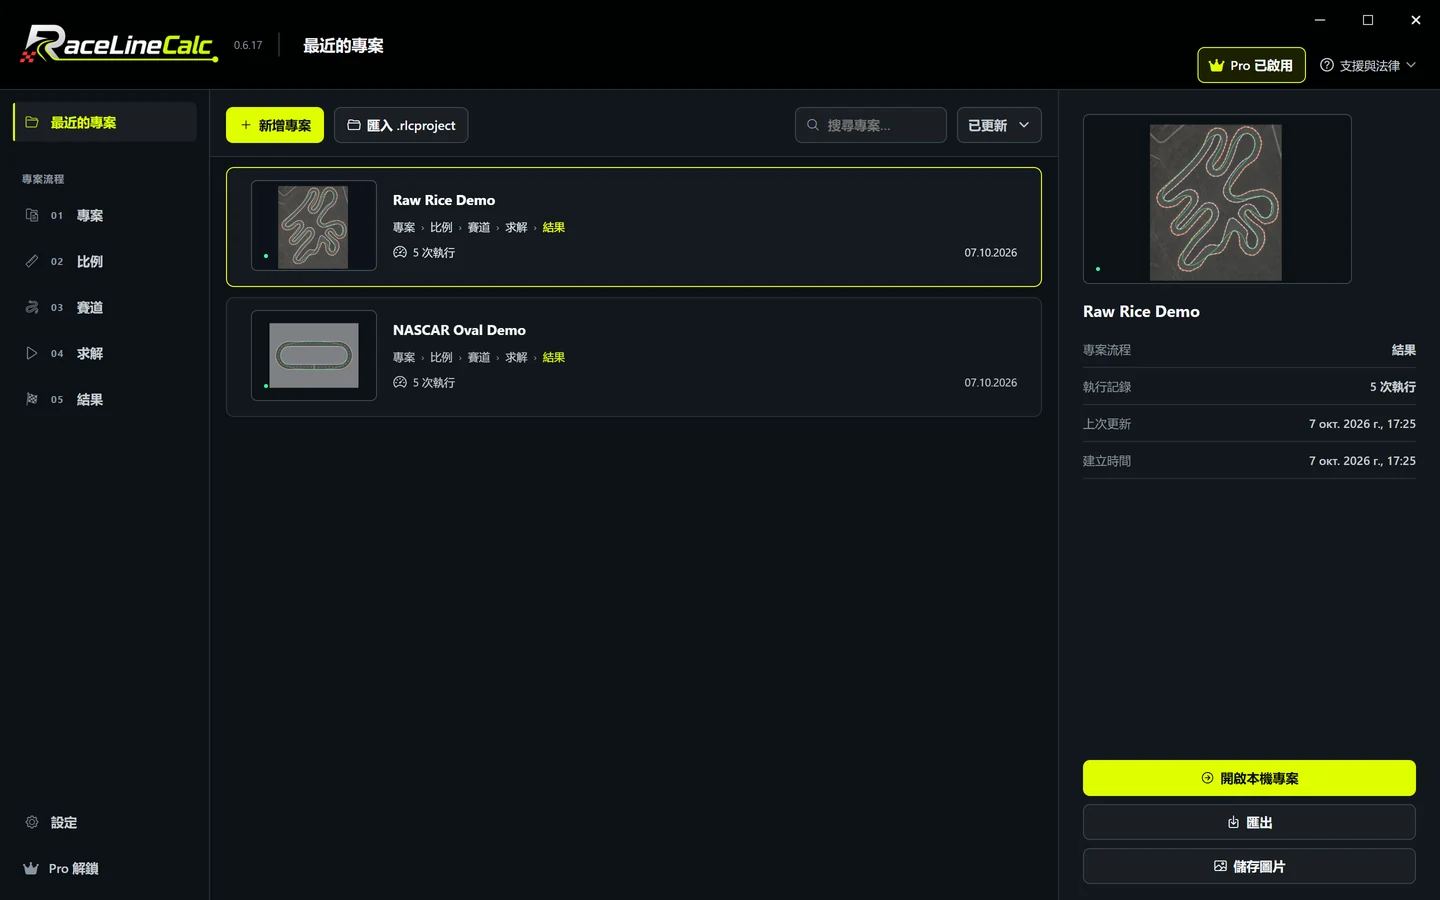
Task: Select the Raw Rice Demo project title
Action: tap(444, 200)
